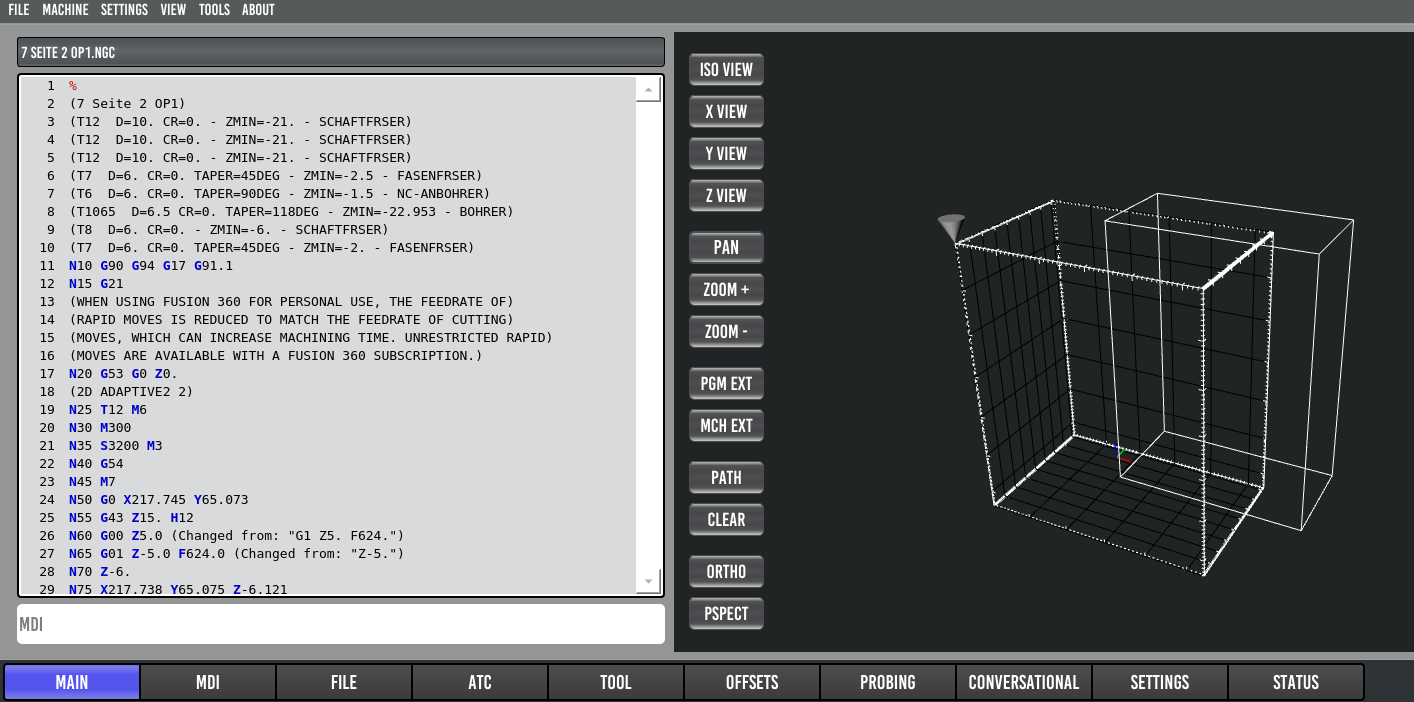Switch to the PROBING tab
This screenshot has width=1414, height=702.
click(x=888, y=682)
